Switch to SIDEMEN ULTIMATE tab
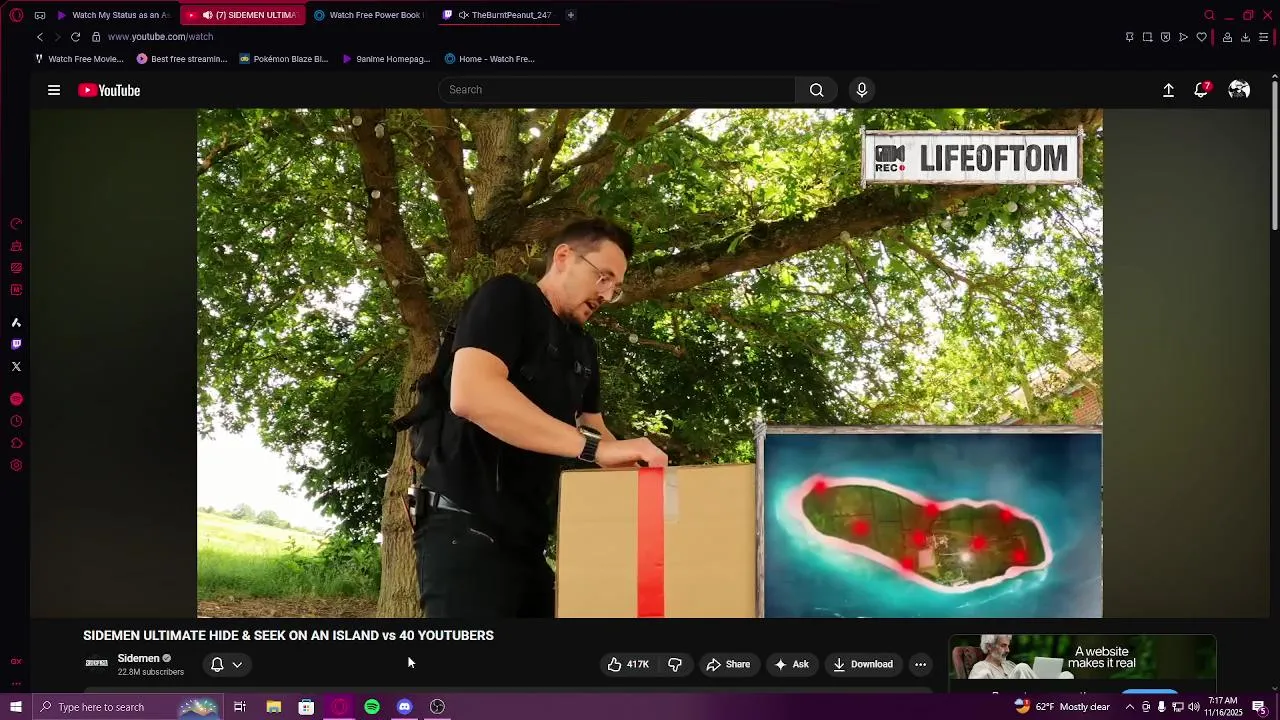The width and height of the screenshot is (1280, 720). (x=243, y=15)
